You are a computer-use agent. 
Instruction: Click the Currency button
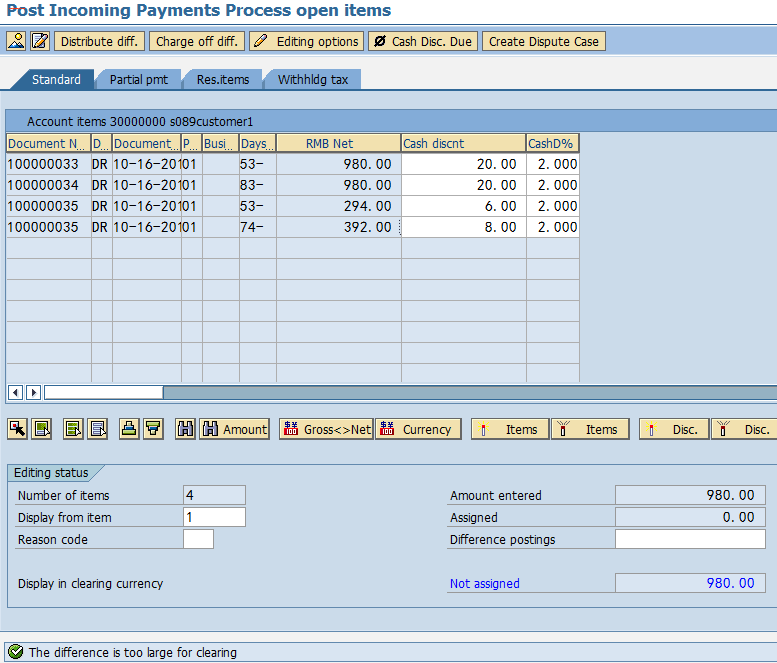coord(418,429)
